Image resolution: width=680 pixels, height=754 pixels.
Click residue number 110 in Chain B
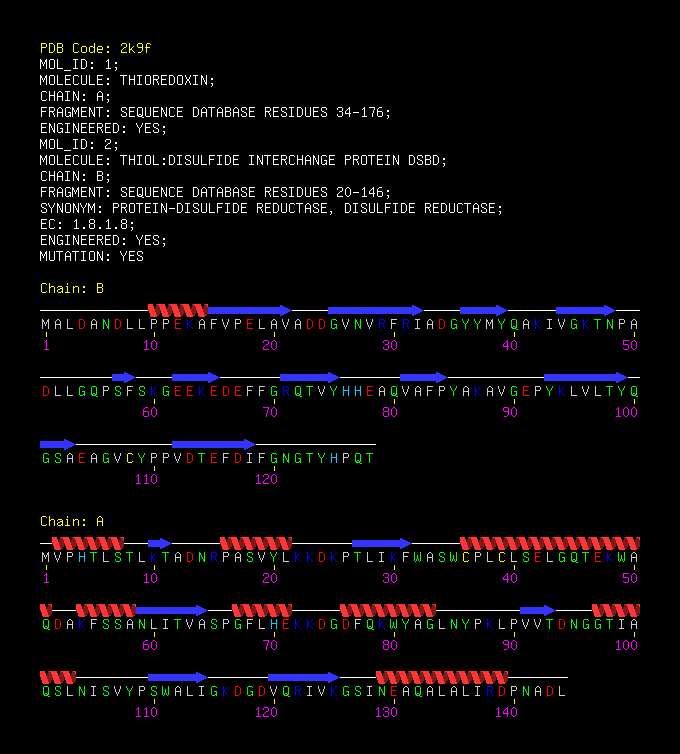(x=146, y=479)
